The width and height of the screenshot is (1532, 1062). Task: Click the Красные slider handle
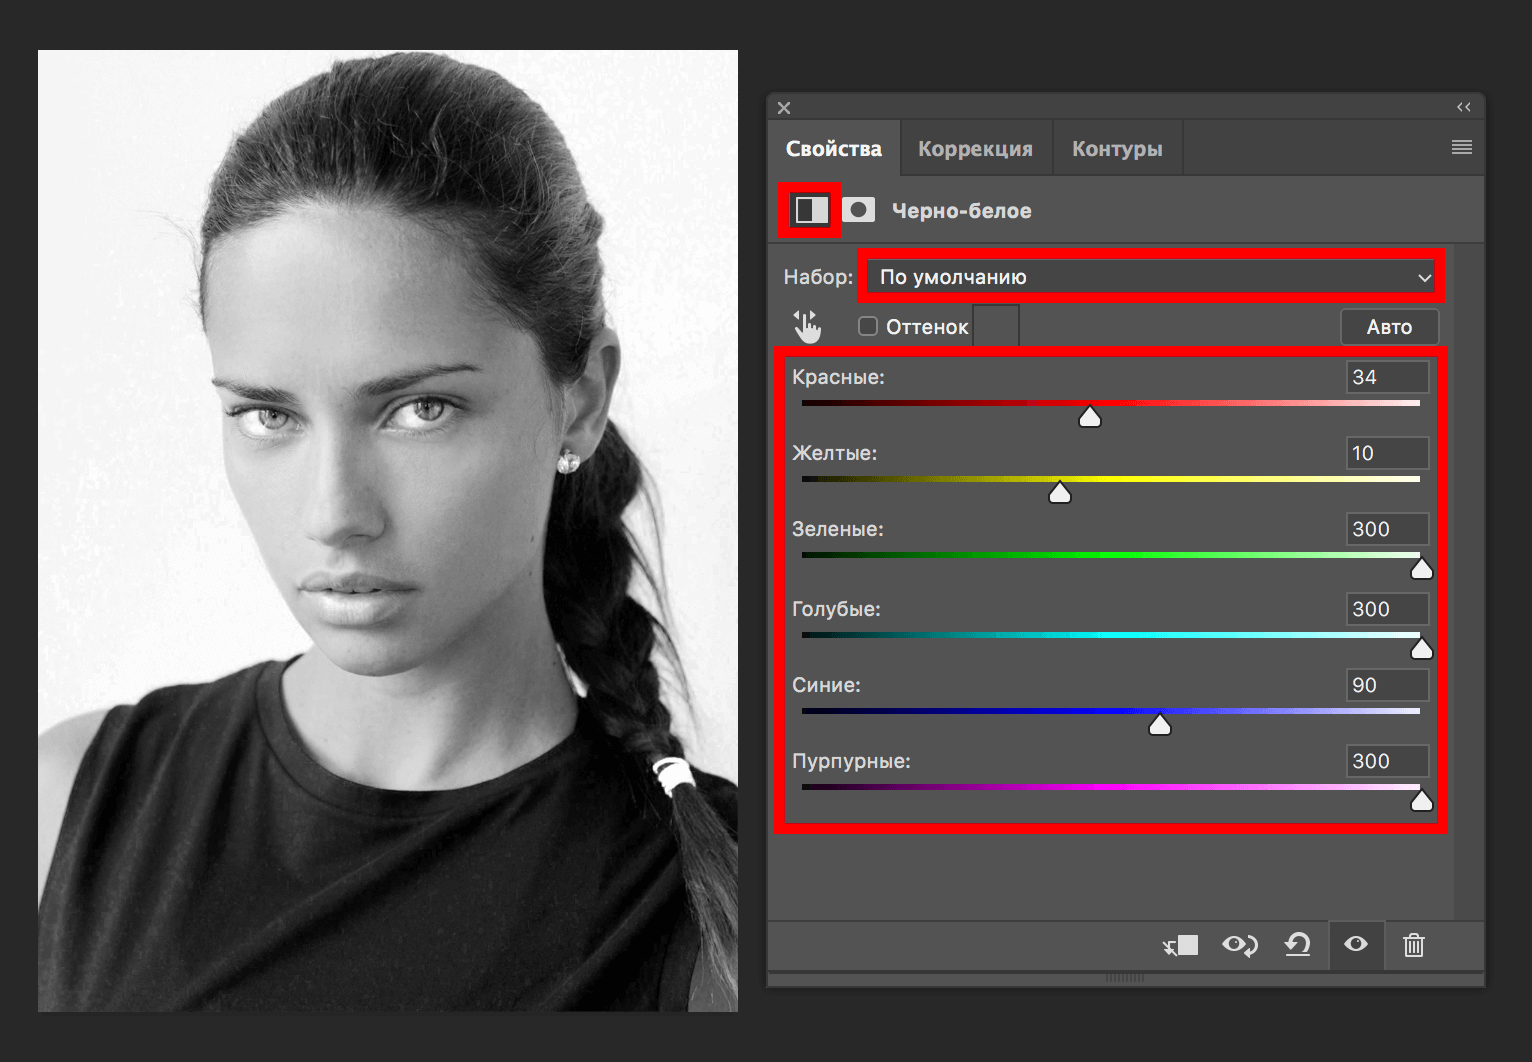click(1090, 417)
